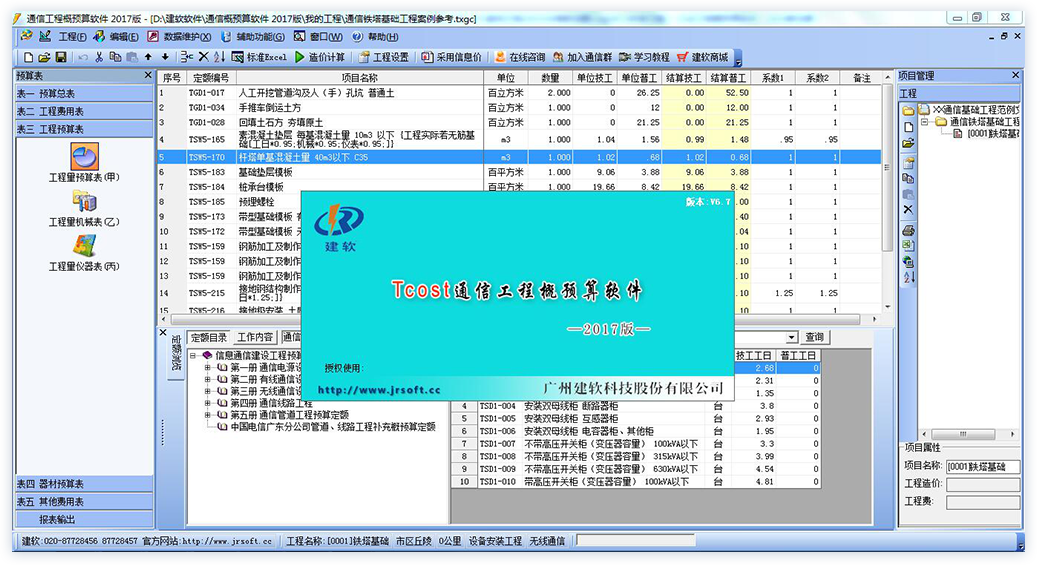This screenshot has width=1037, height=565.
Task: Click the A-Z sort icon in 项目管理
Action: (x=908, y=277)
